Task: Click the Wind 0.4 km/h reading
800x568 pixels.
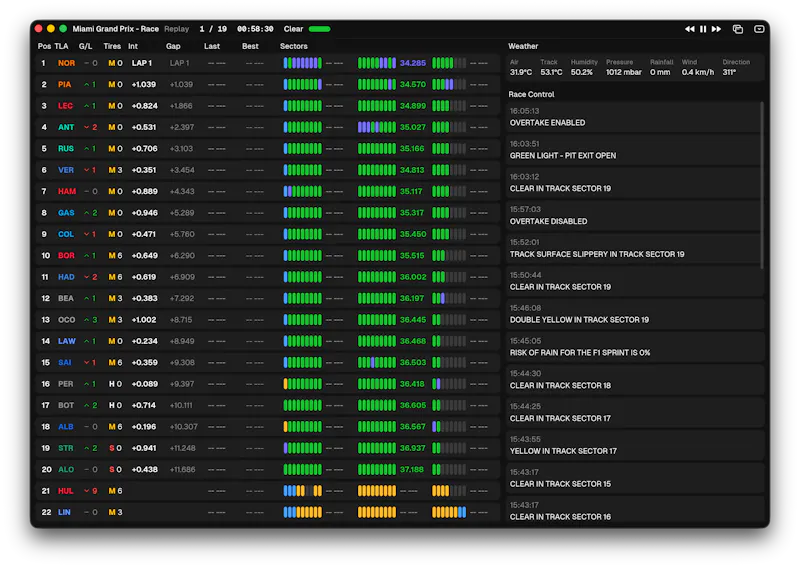Action: (x=698, y=72)
